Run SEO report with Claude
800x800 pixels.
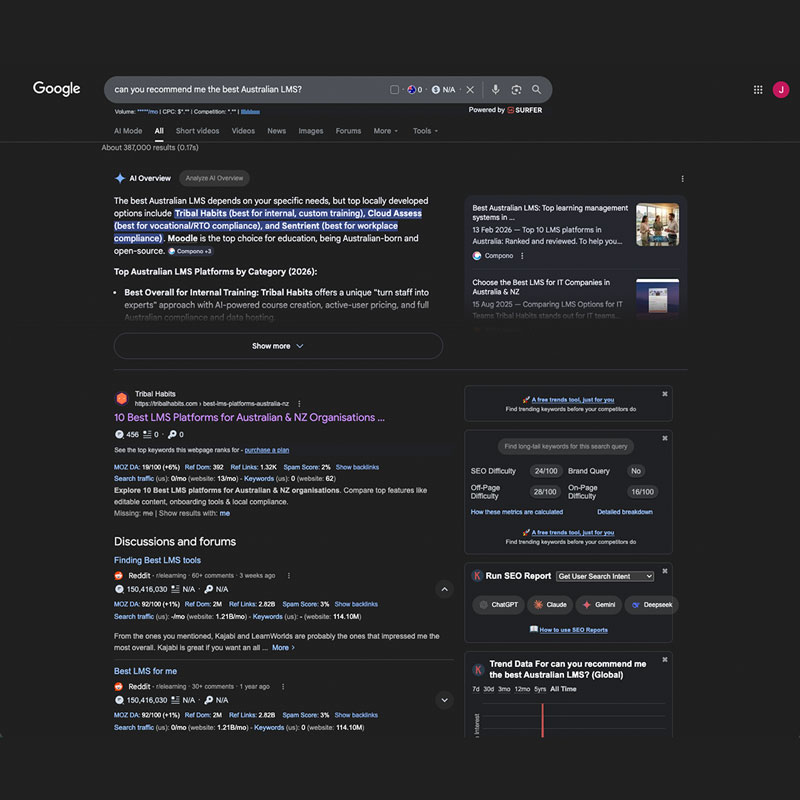click(x=550, y=605)
